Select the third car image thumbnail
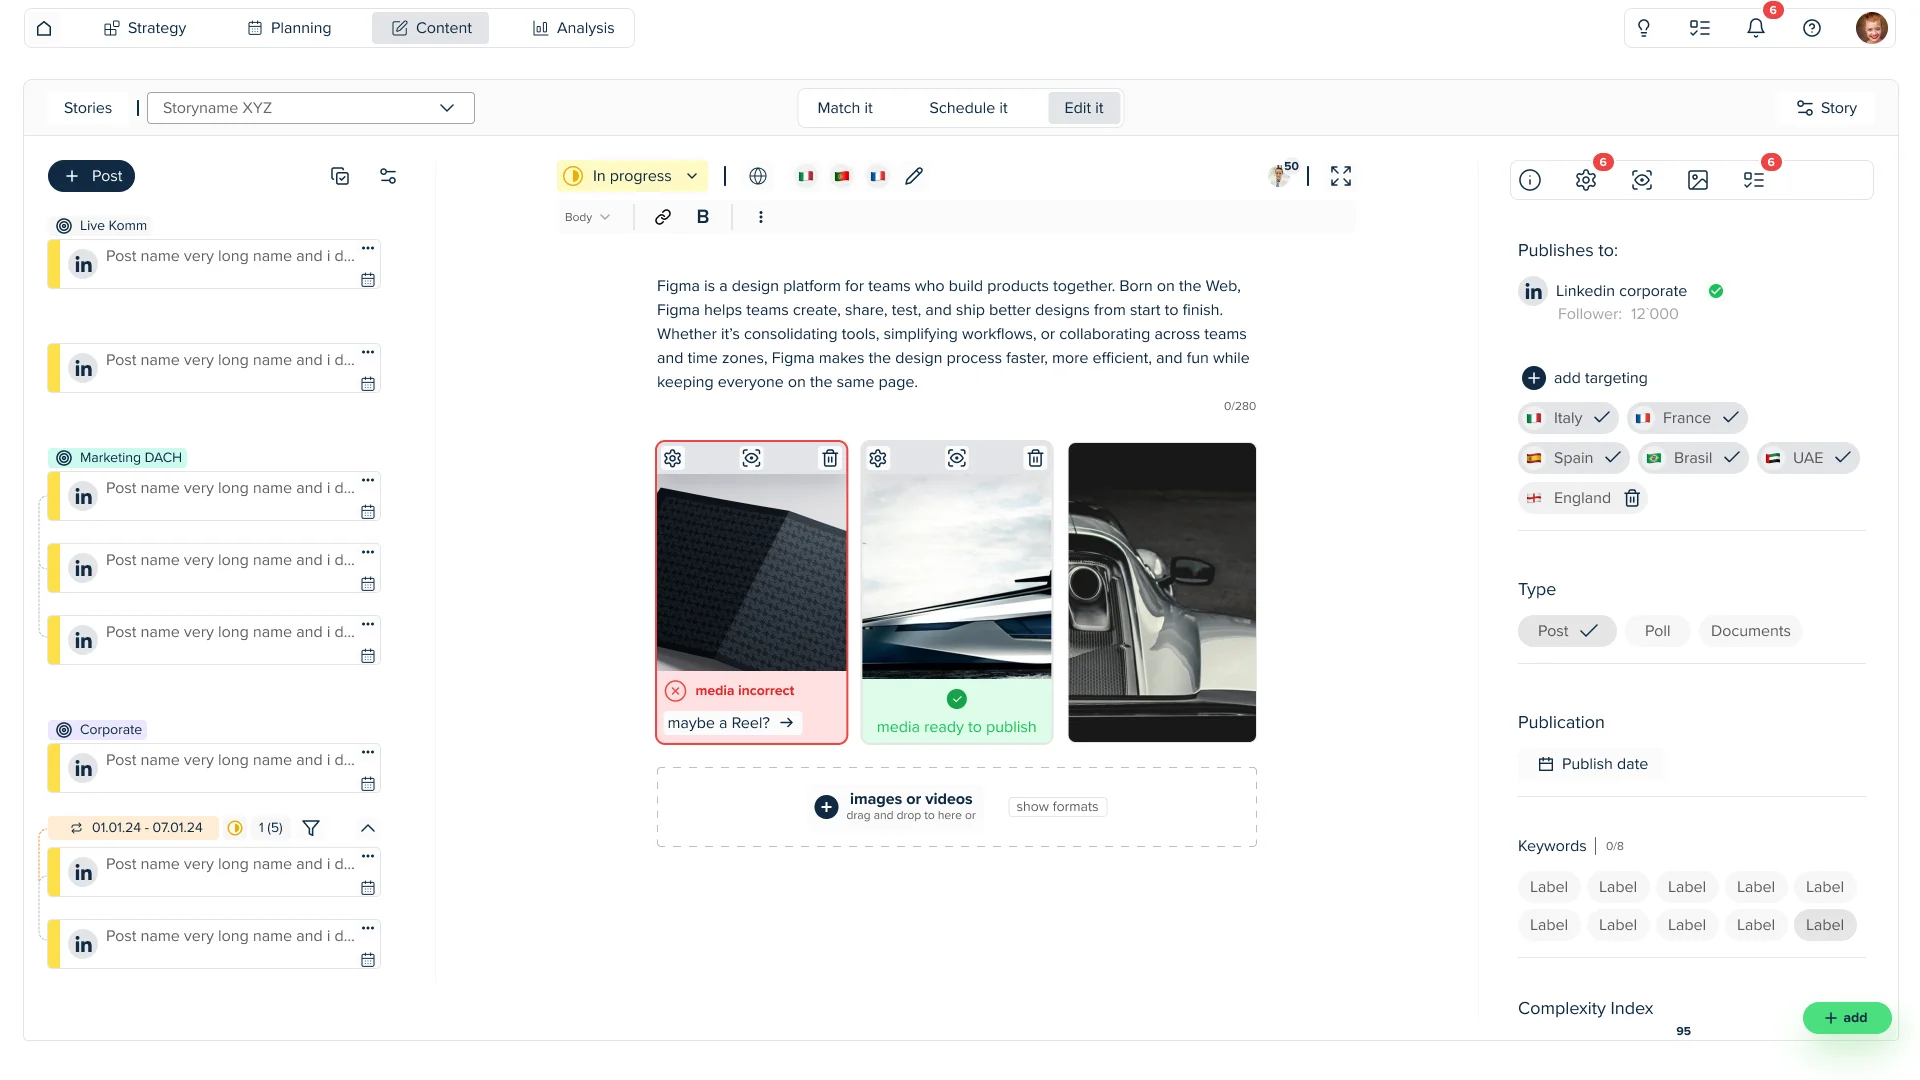This screenshot has width=1920, height=1080. pyautogui.click(x=1161, y=592)
